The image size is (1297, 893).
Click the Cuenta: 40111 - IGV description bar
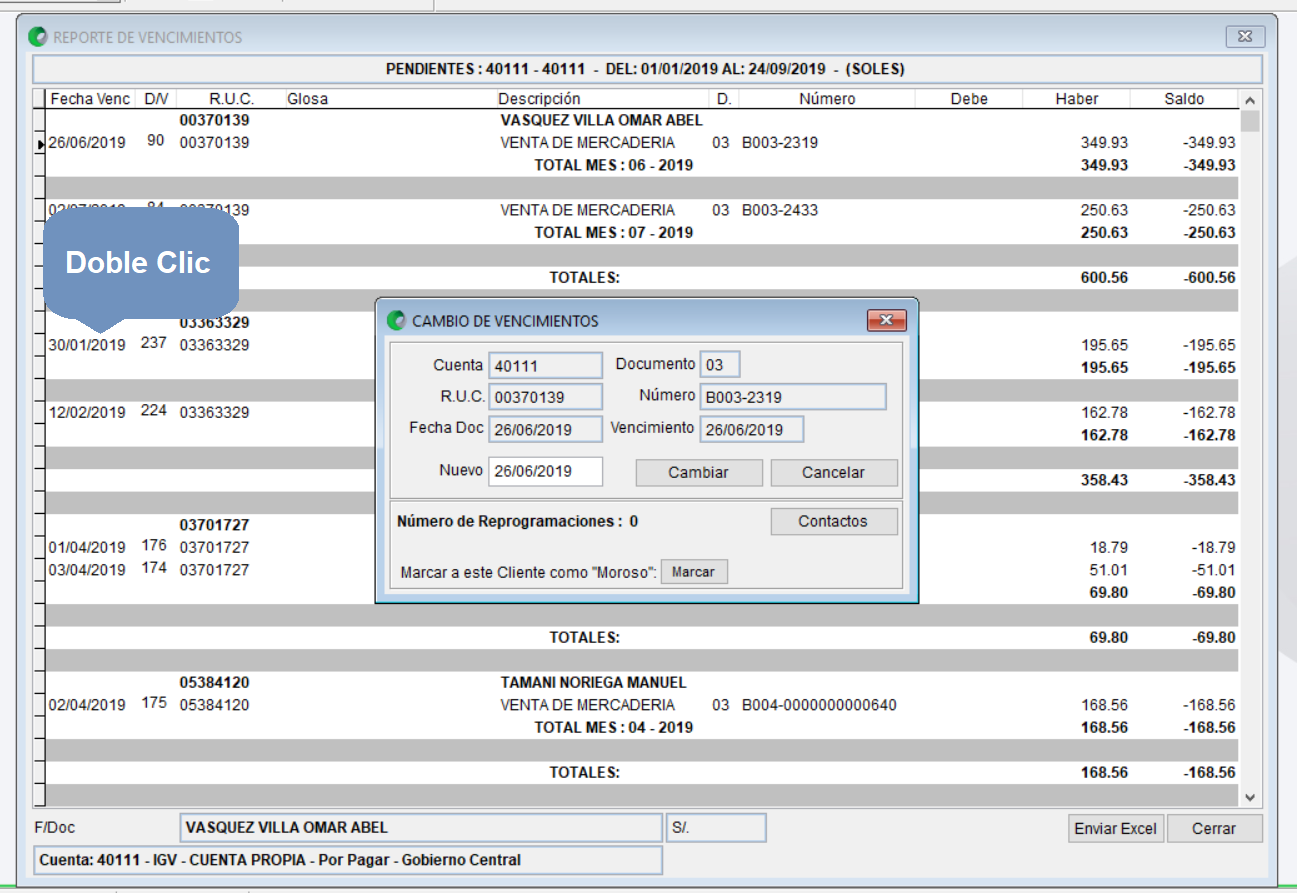[347, 860]
